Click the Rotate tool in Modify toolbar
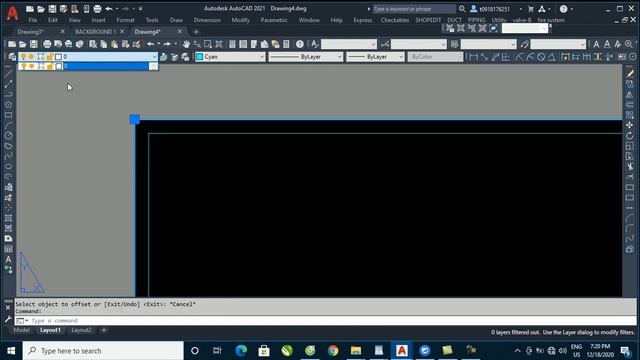Screen dimensions: 640x360 click(630, 136)
